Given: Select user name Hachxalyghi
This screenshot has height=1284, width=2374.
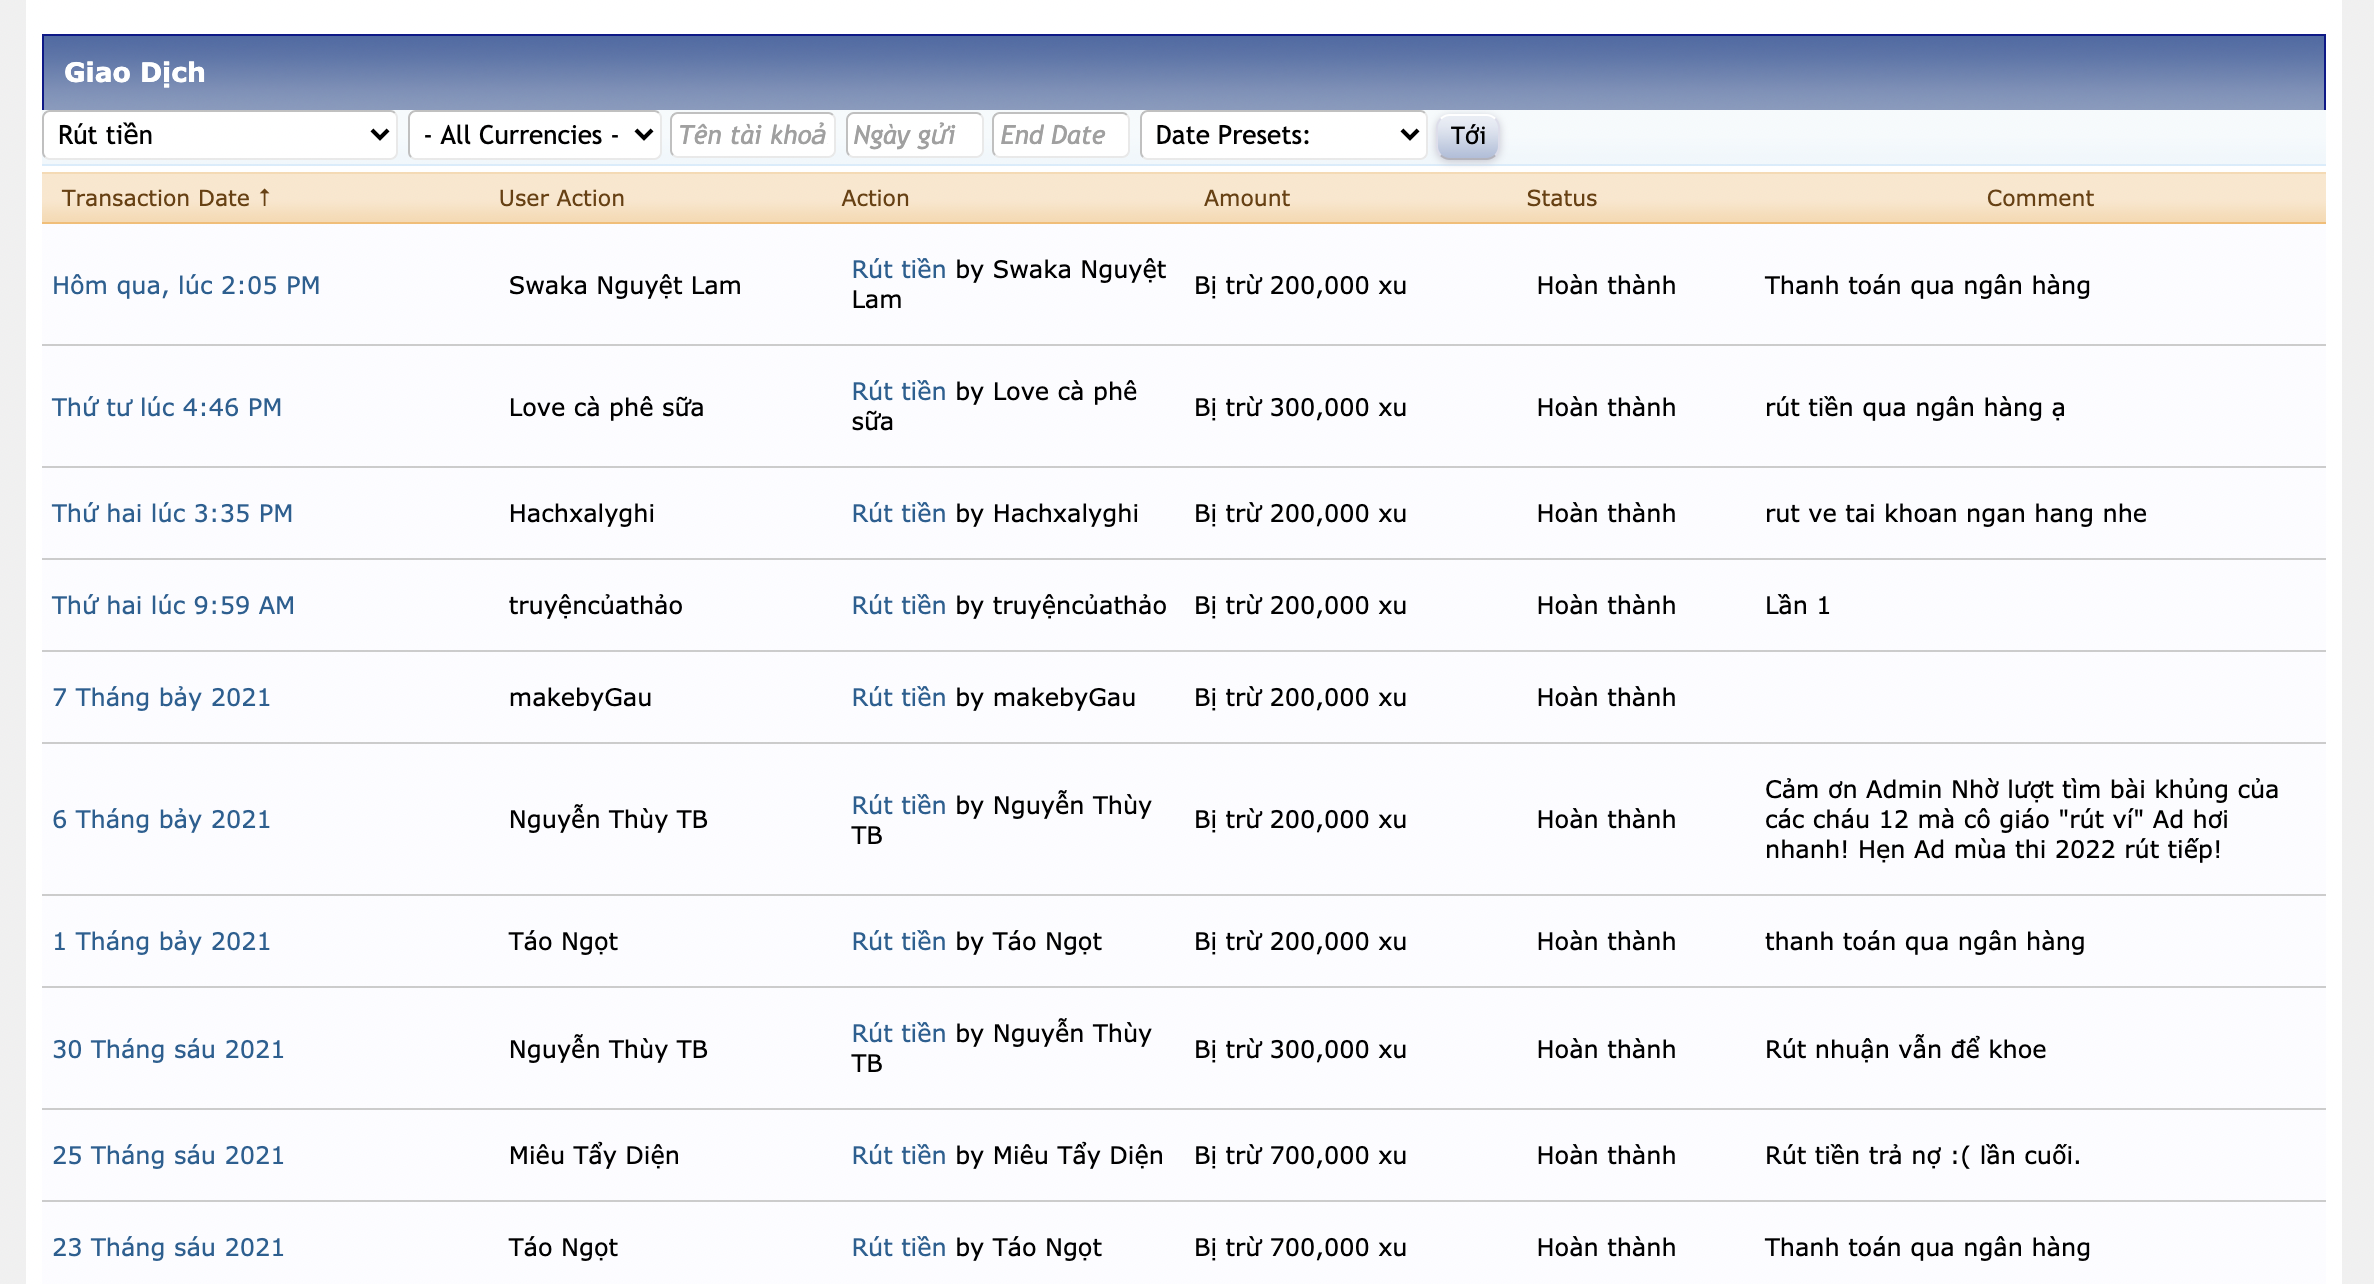Looking at the screenshot, I should (x=581, y=514).
